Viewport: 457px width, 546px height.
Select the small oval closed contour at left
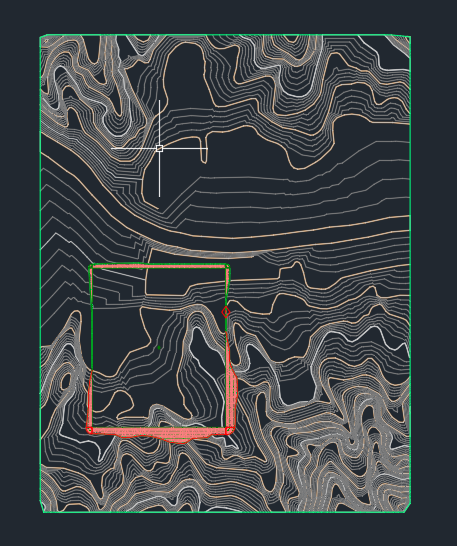(66, 382)
